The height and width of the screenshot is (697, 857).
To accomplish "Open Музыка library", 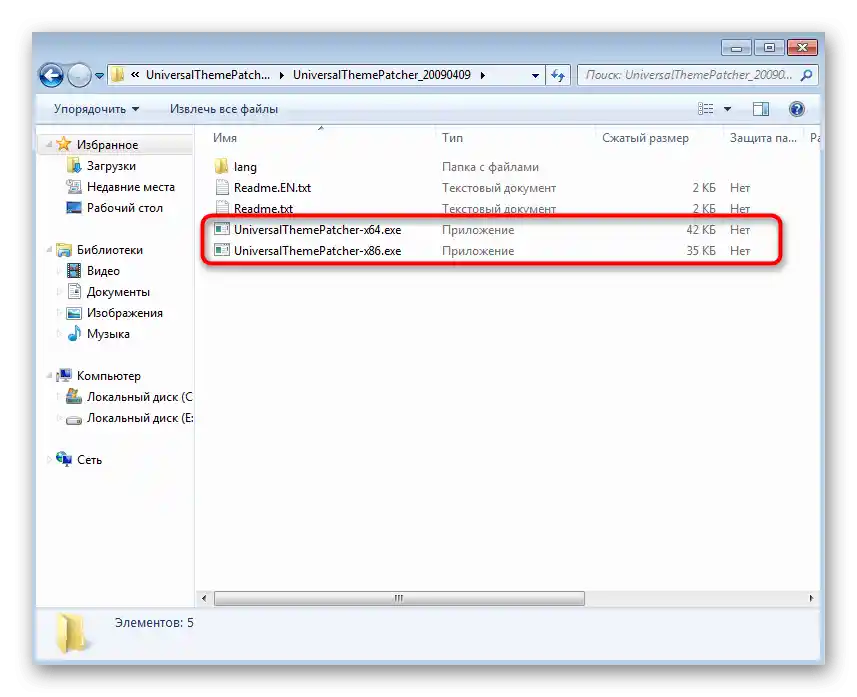I will pos(108,333).
